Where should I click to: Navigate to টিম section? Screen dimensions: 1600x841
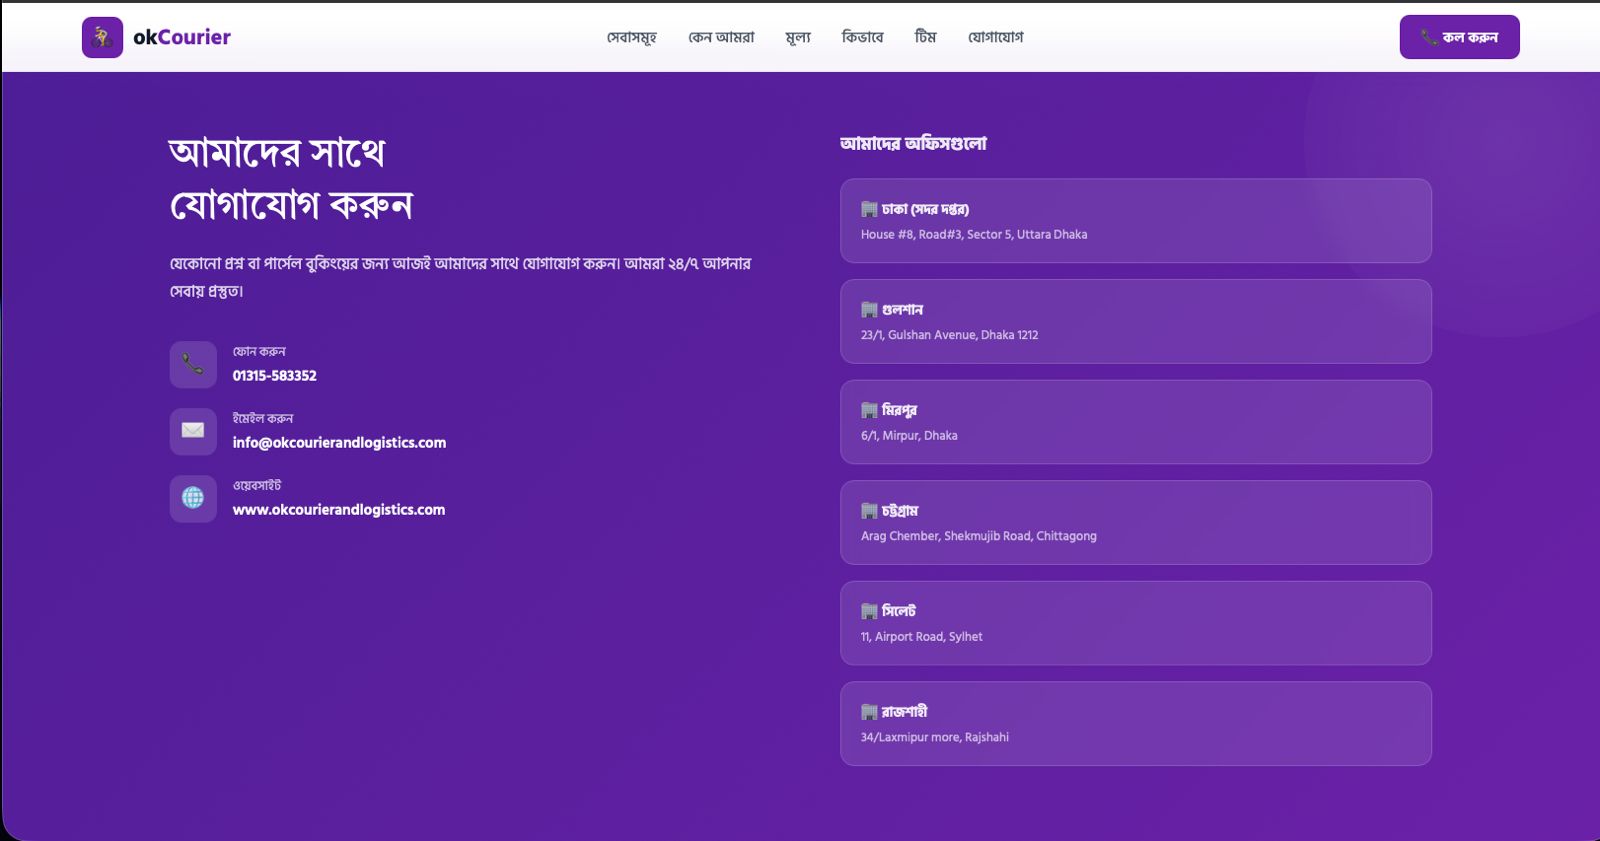click(925, 37)
